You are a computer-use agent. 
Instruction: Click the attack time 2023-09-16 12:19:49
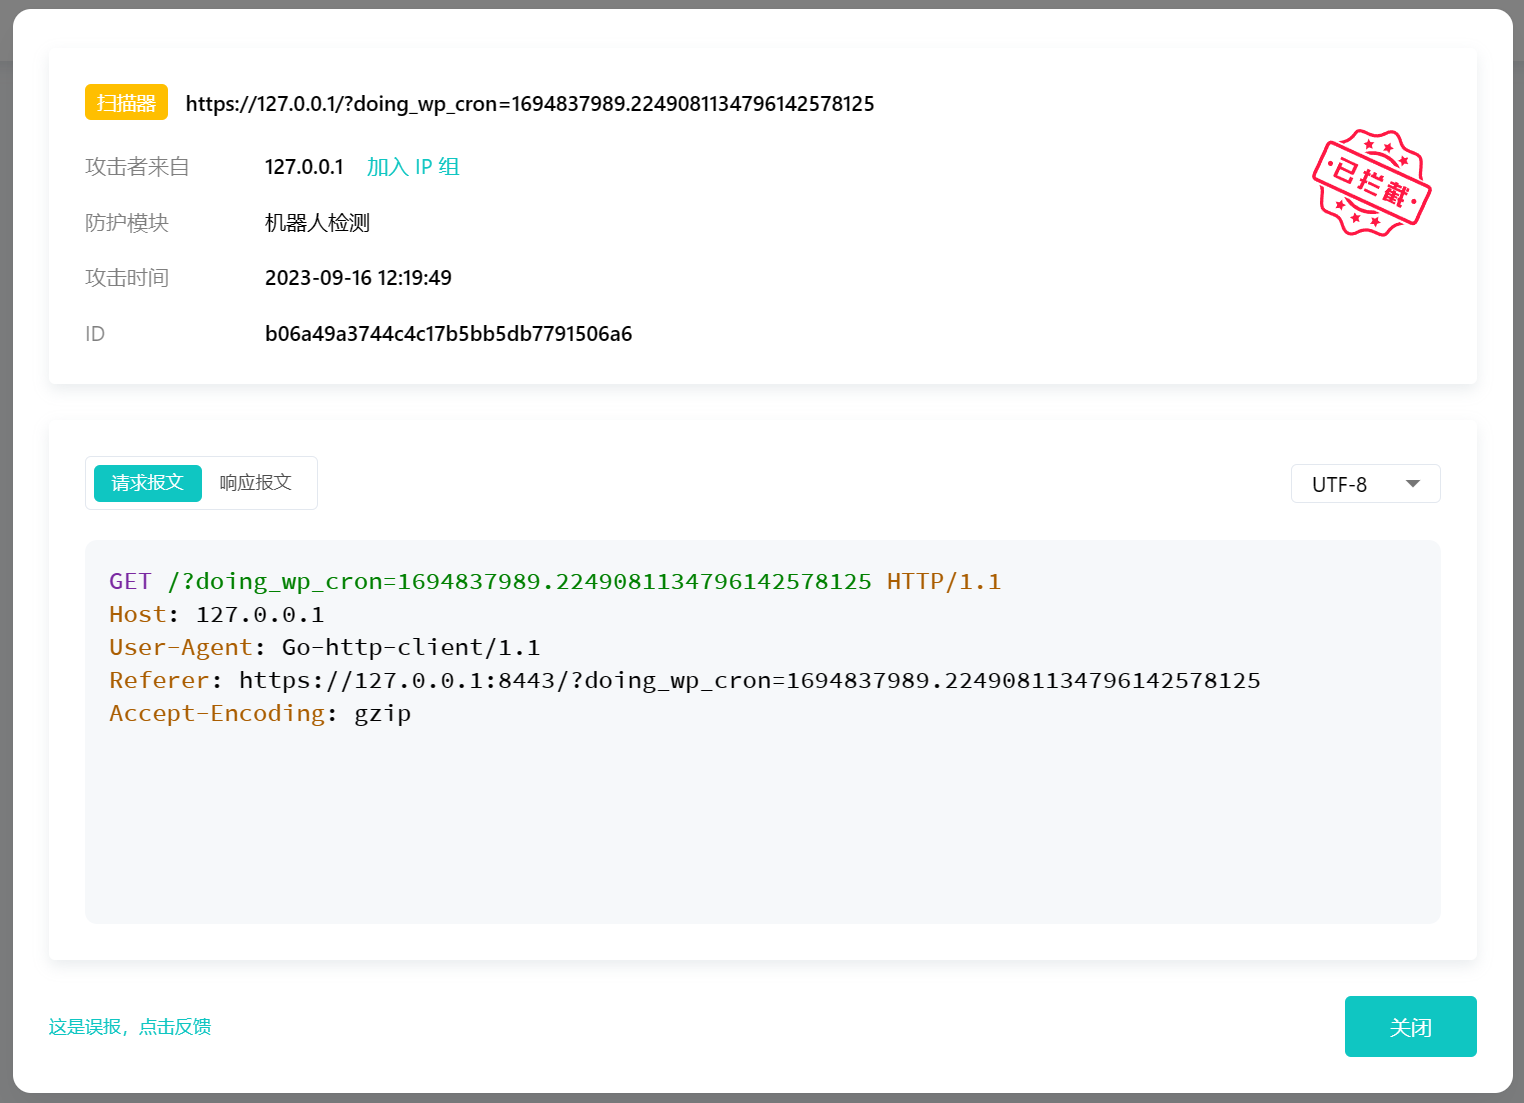(358, 277)
